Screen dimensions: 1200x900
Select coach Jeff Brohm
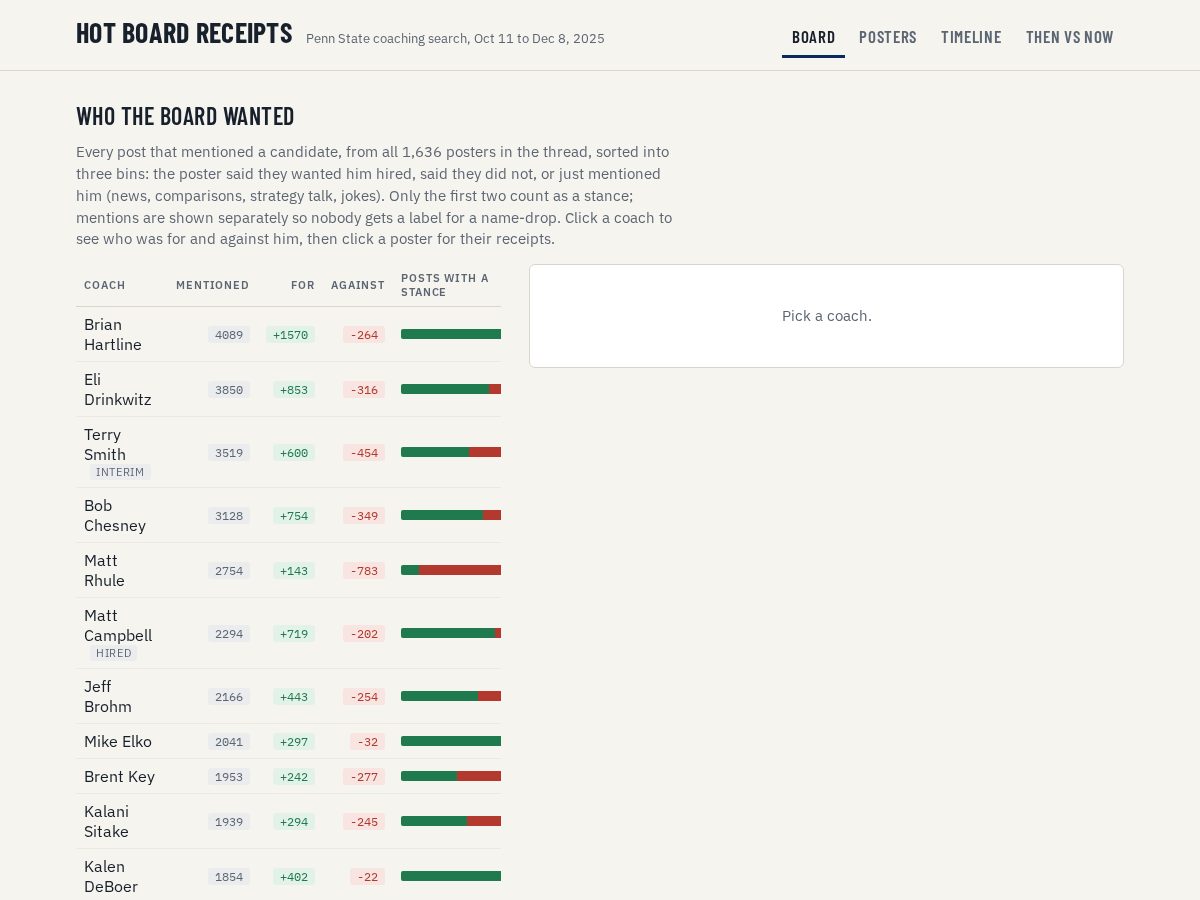point(288,696)
